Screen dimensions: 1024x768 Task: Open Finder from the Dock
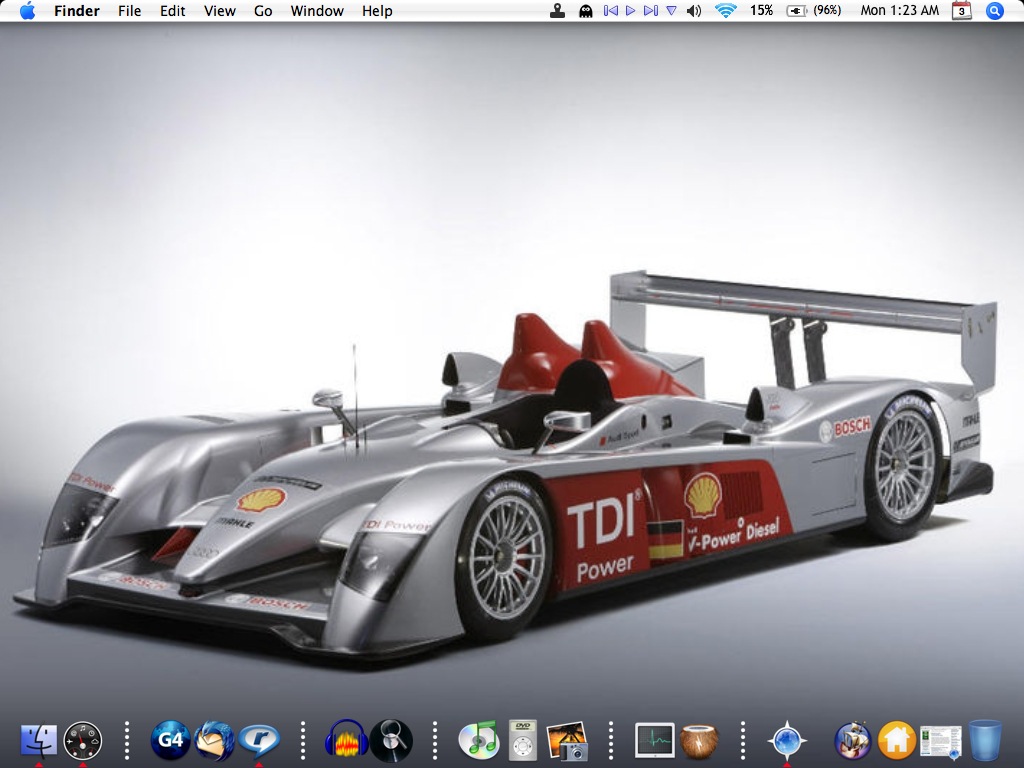click(x=39, y=740)
